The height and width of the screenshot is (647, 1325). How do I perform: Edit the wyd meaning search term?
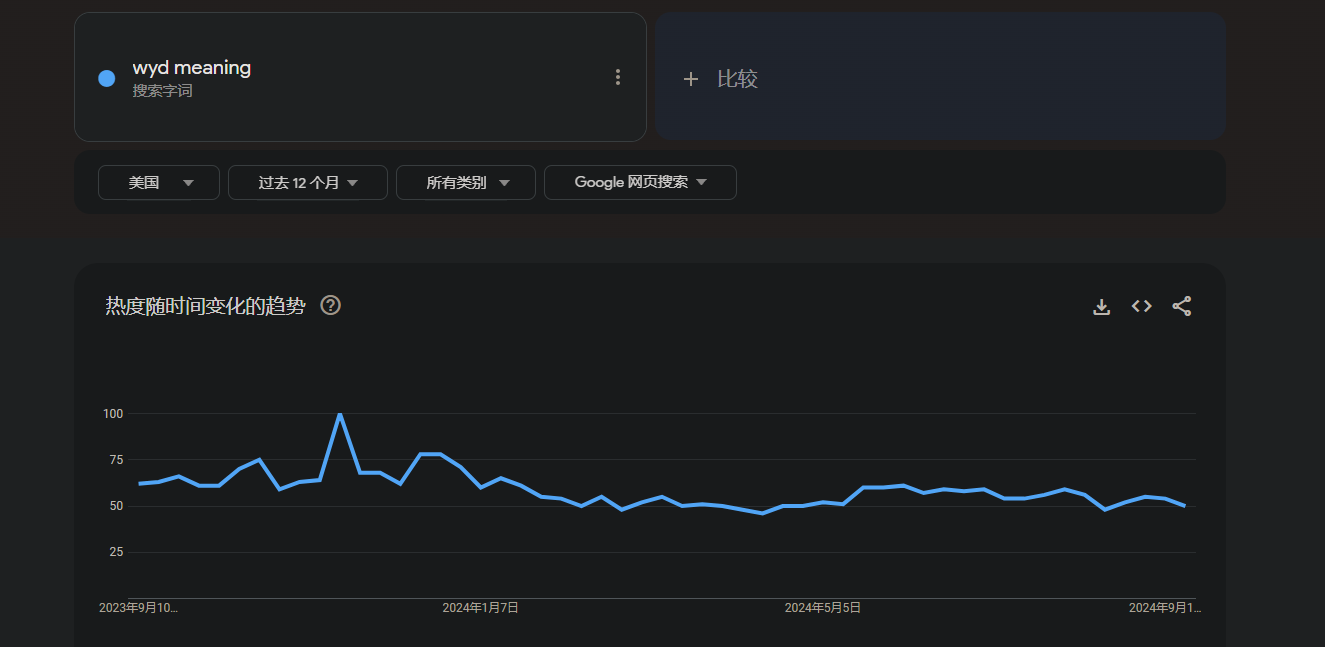click(x=192, y=68)
